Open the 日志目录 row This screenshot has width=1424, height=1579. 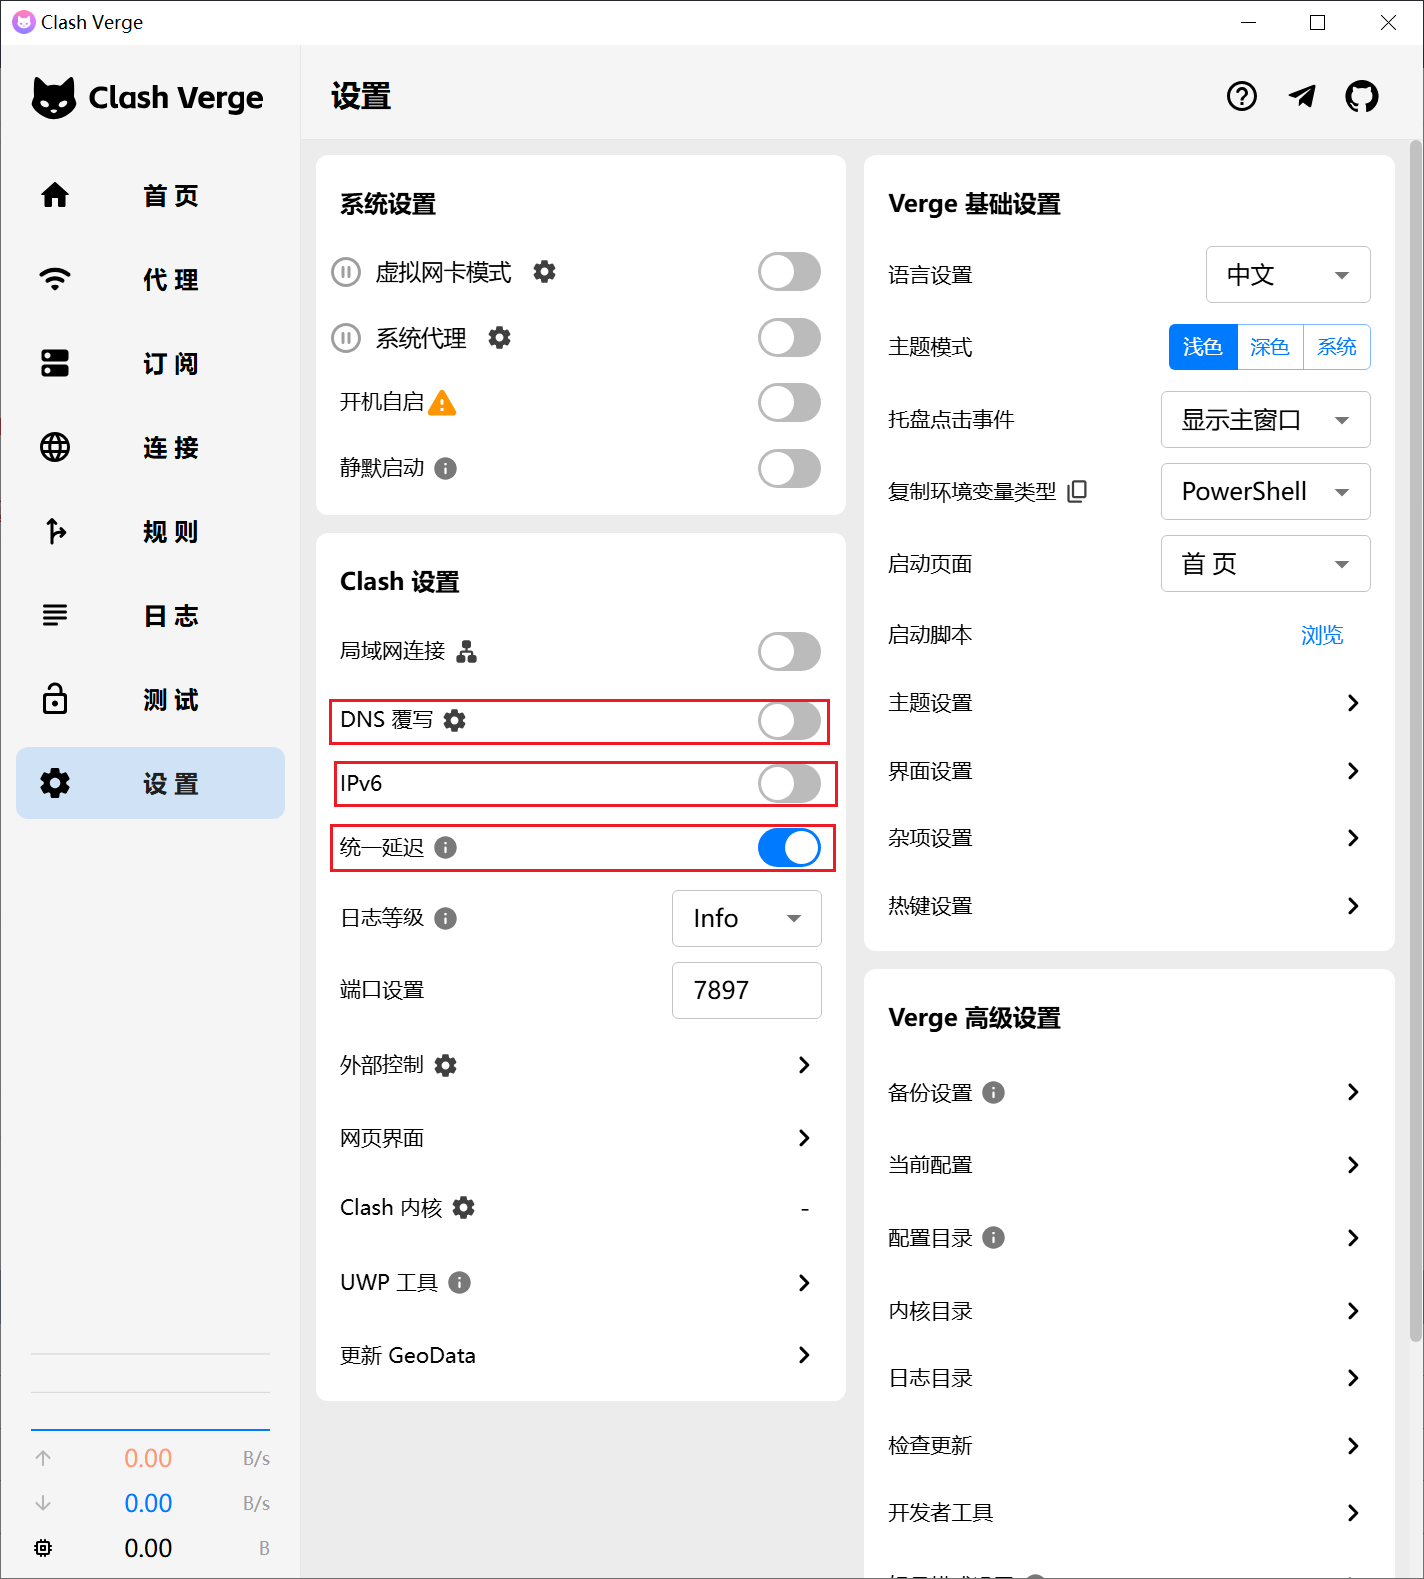click(1128, 1378)
